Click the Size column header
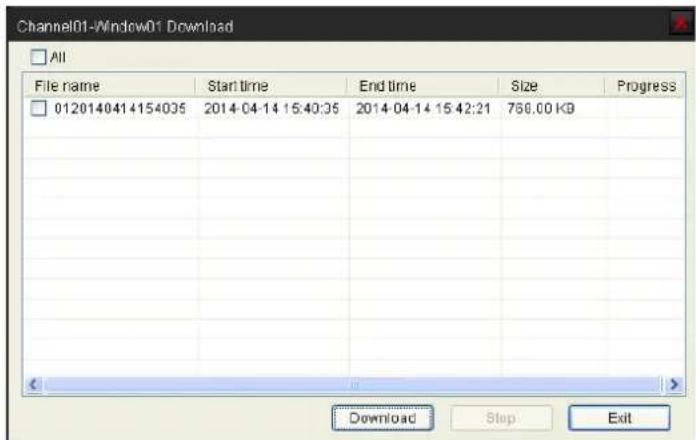 (552, 86)
